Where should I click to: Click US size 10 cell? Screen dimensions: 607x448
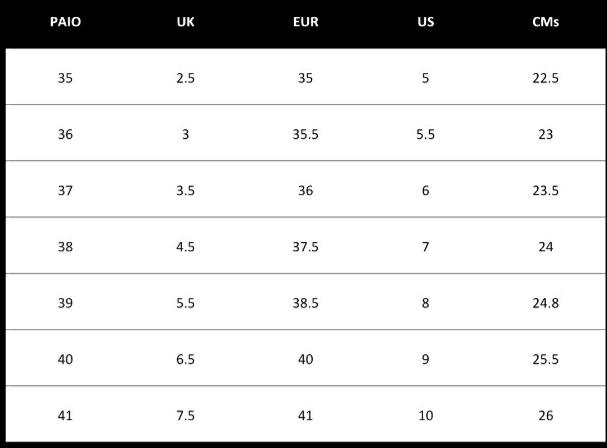click(x=425, y=415)
